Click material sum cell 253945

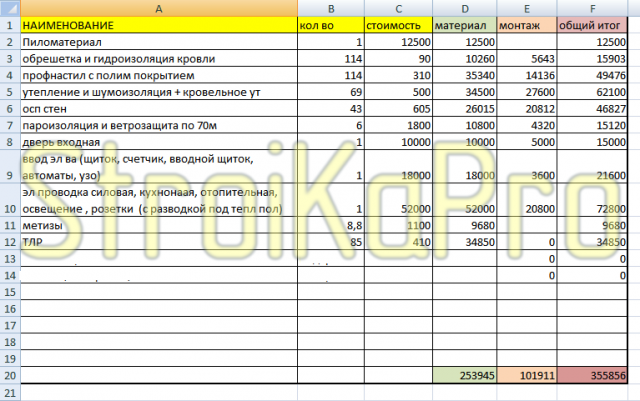[x=464, y=375]
